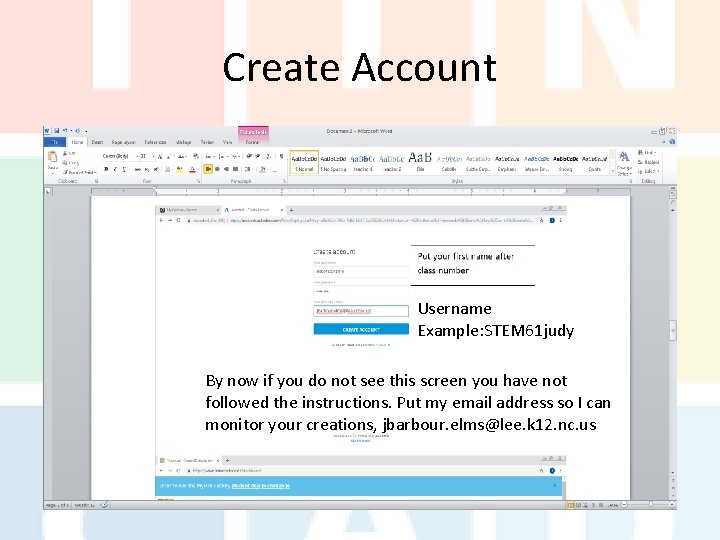This screenshot has height=540, width=720.
Task: Click the font color icon
Action: tap(192, 169)
